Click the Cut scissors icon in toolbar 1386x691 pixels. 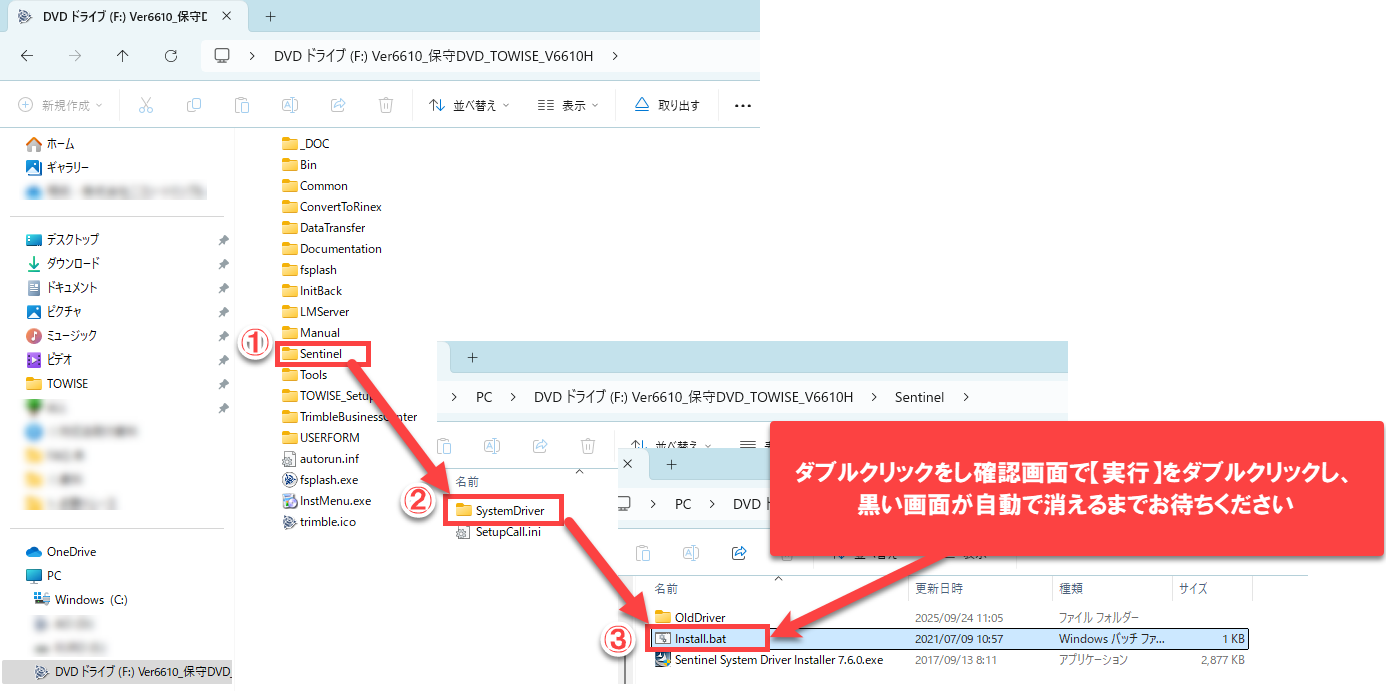point(146,105)
